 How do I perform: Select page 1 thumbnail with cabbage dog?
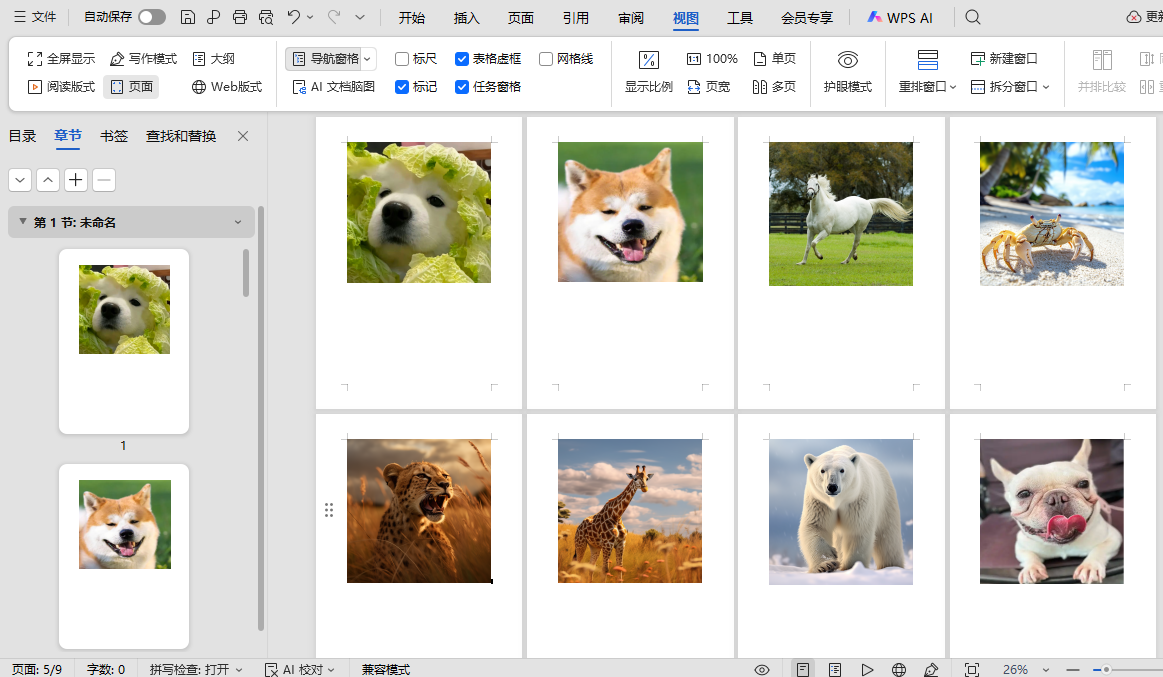[x=124, y=341]
